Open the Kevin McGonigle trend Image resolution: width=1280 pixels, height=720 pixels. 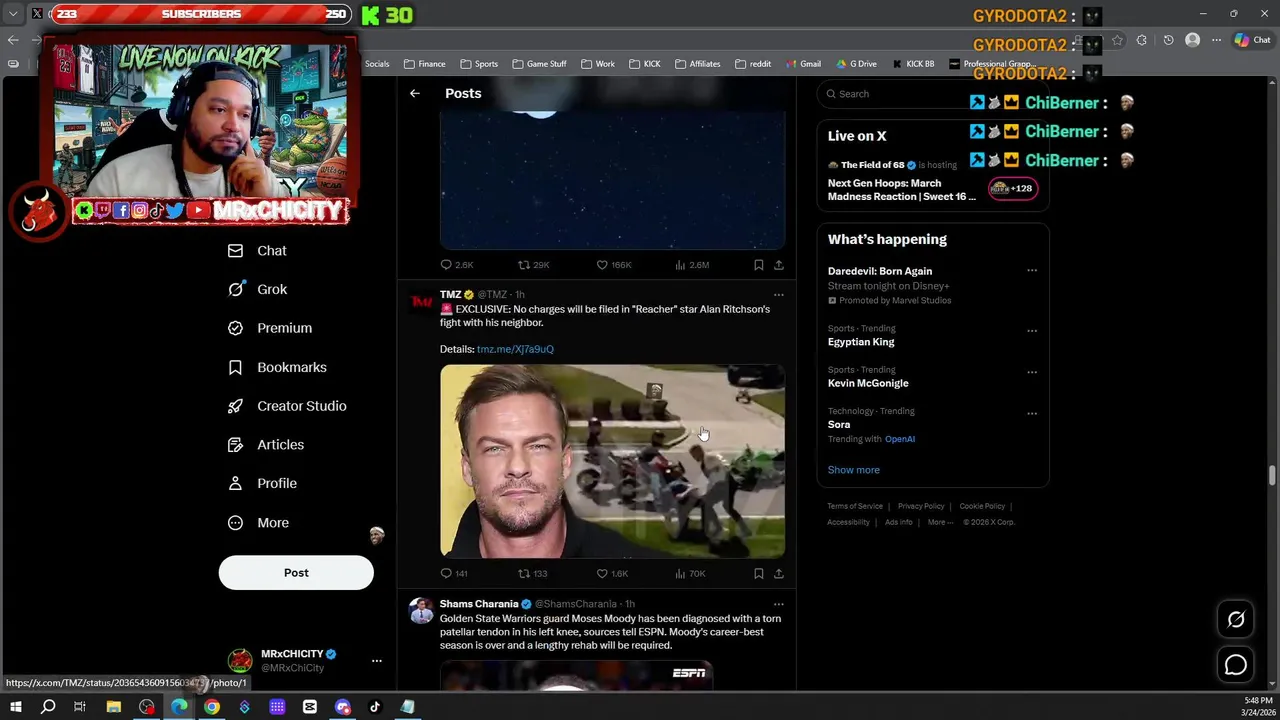pyautogui.click(x=868, y=383)
